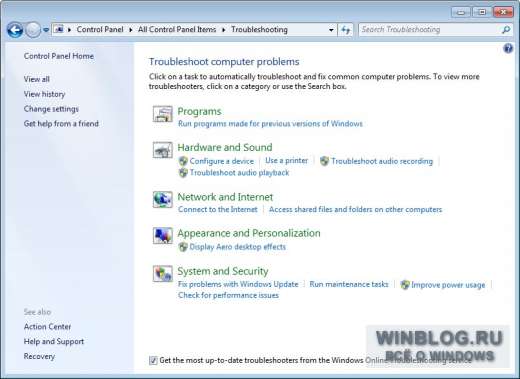Click the Programs category icon
This screenshot has height=379, width=520.
pos(163,114)
